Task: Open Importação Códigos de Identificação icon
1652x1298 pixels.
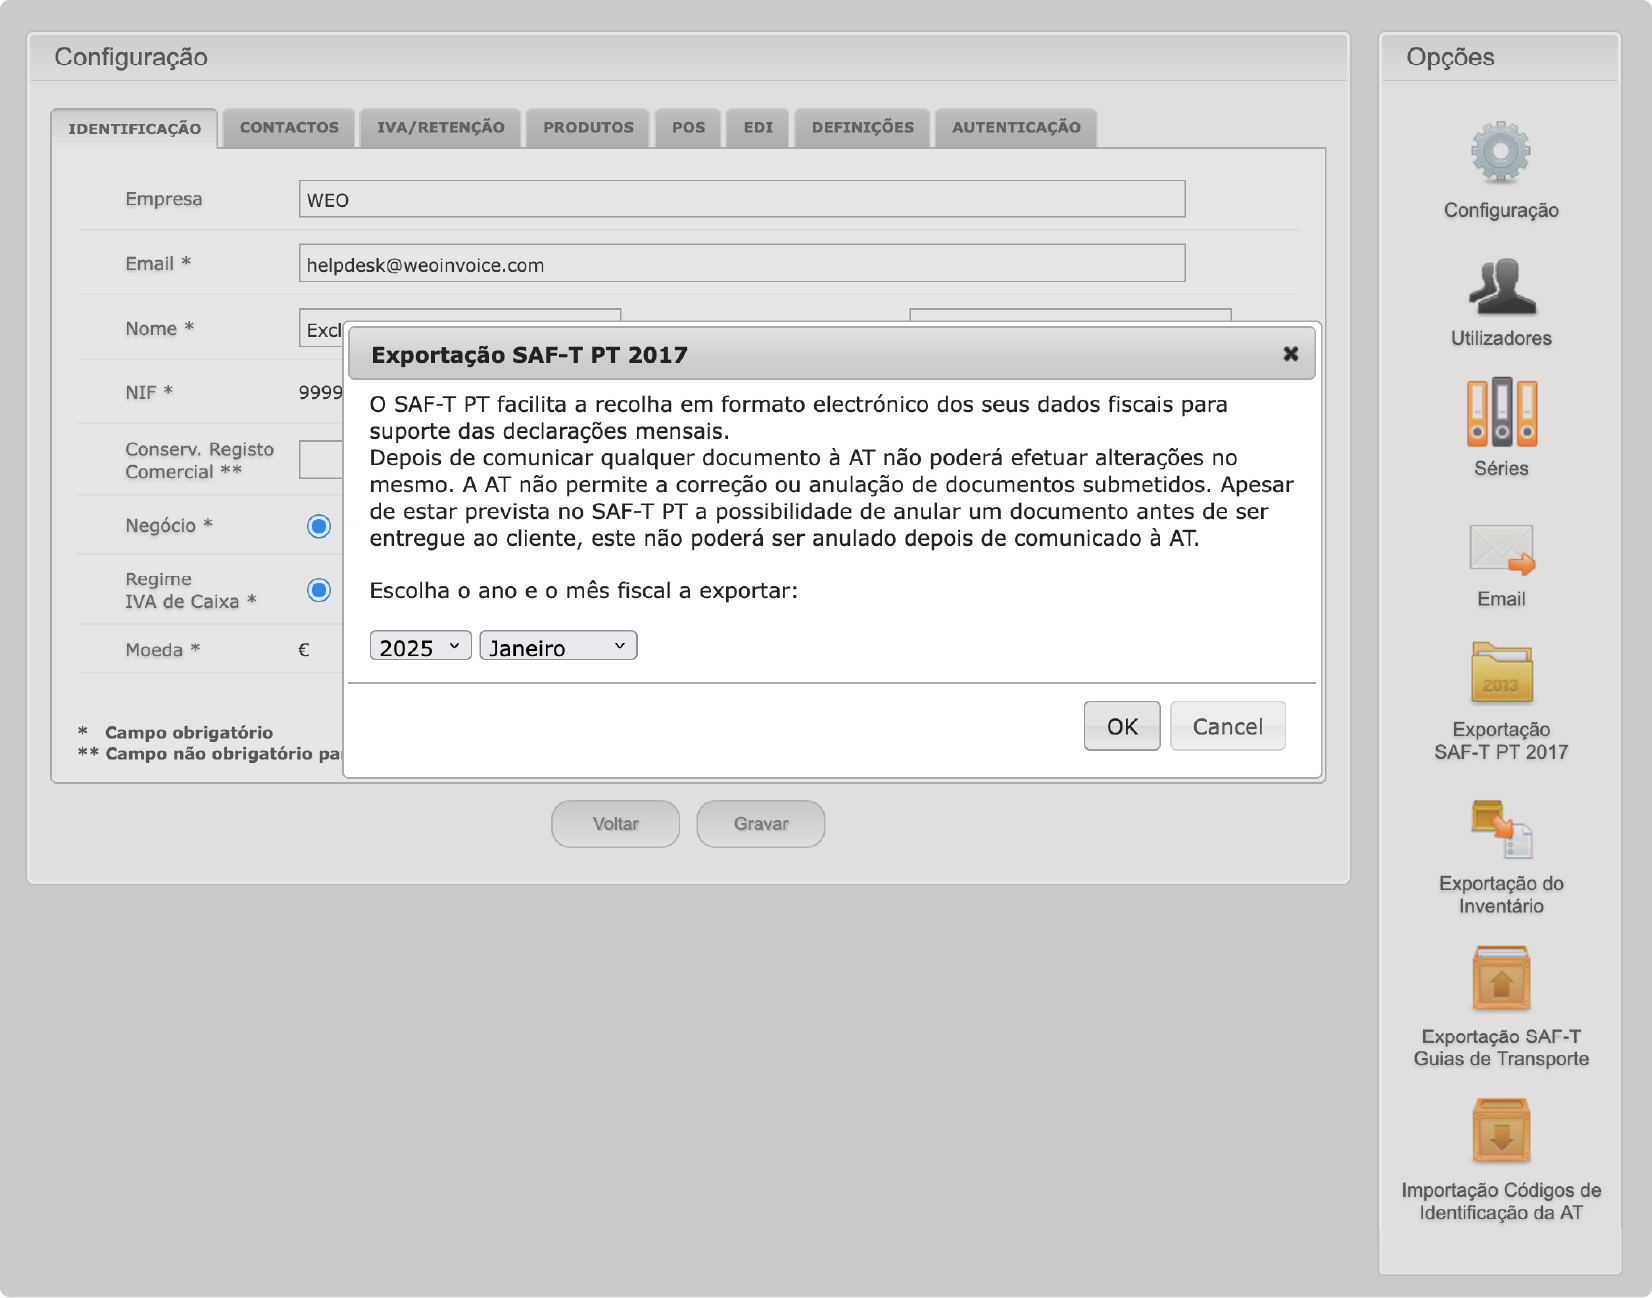Action: (1501, 1132)
